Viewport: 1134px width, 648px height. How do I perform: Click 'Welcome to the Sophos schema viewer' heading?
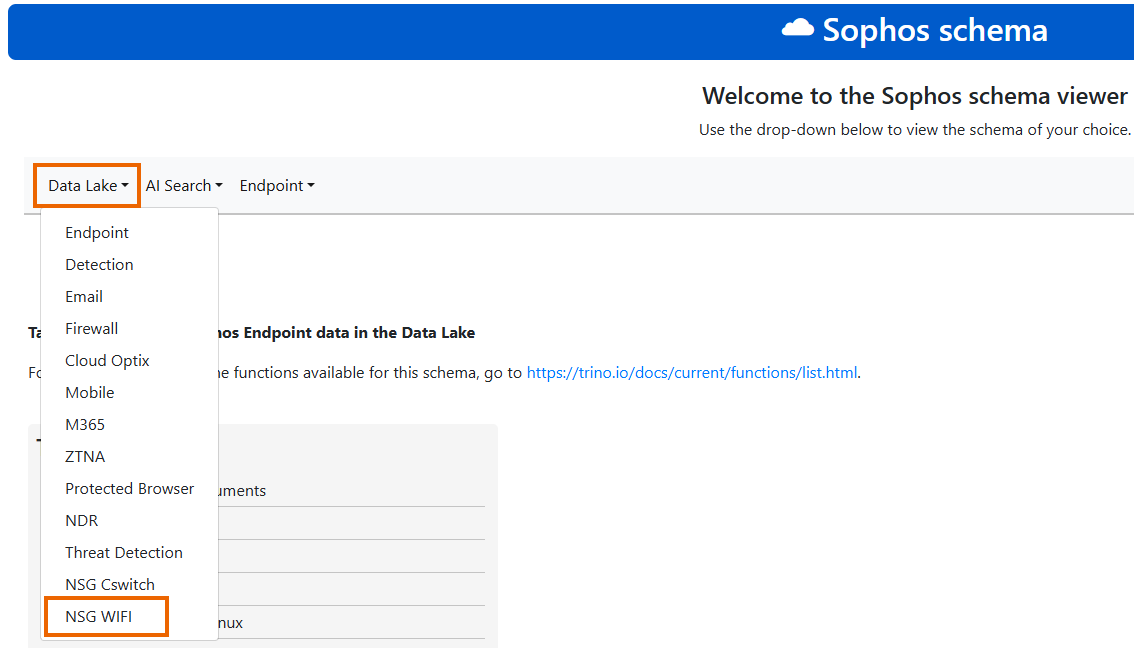(x=914, y=96)
